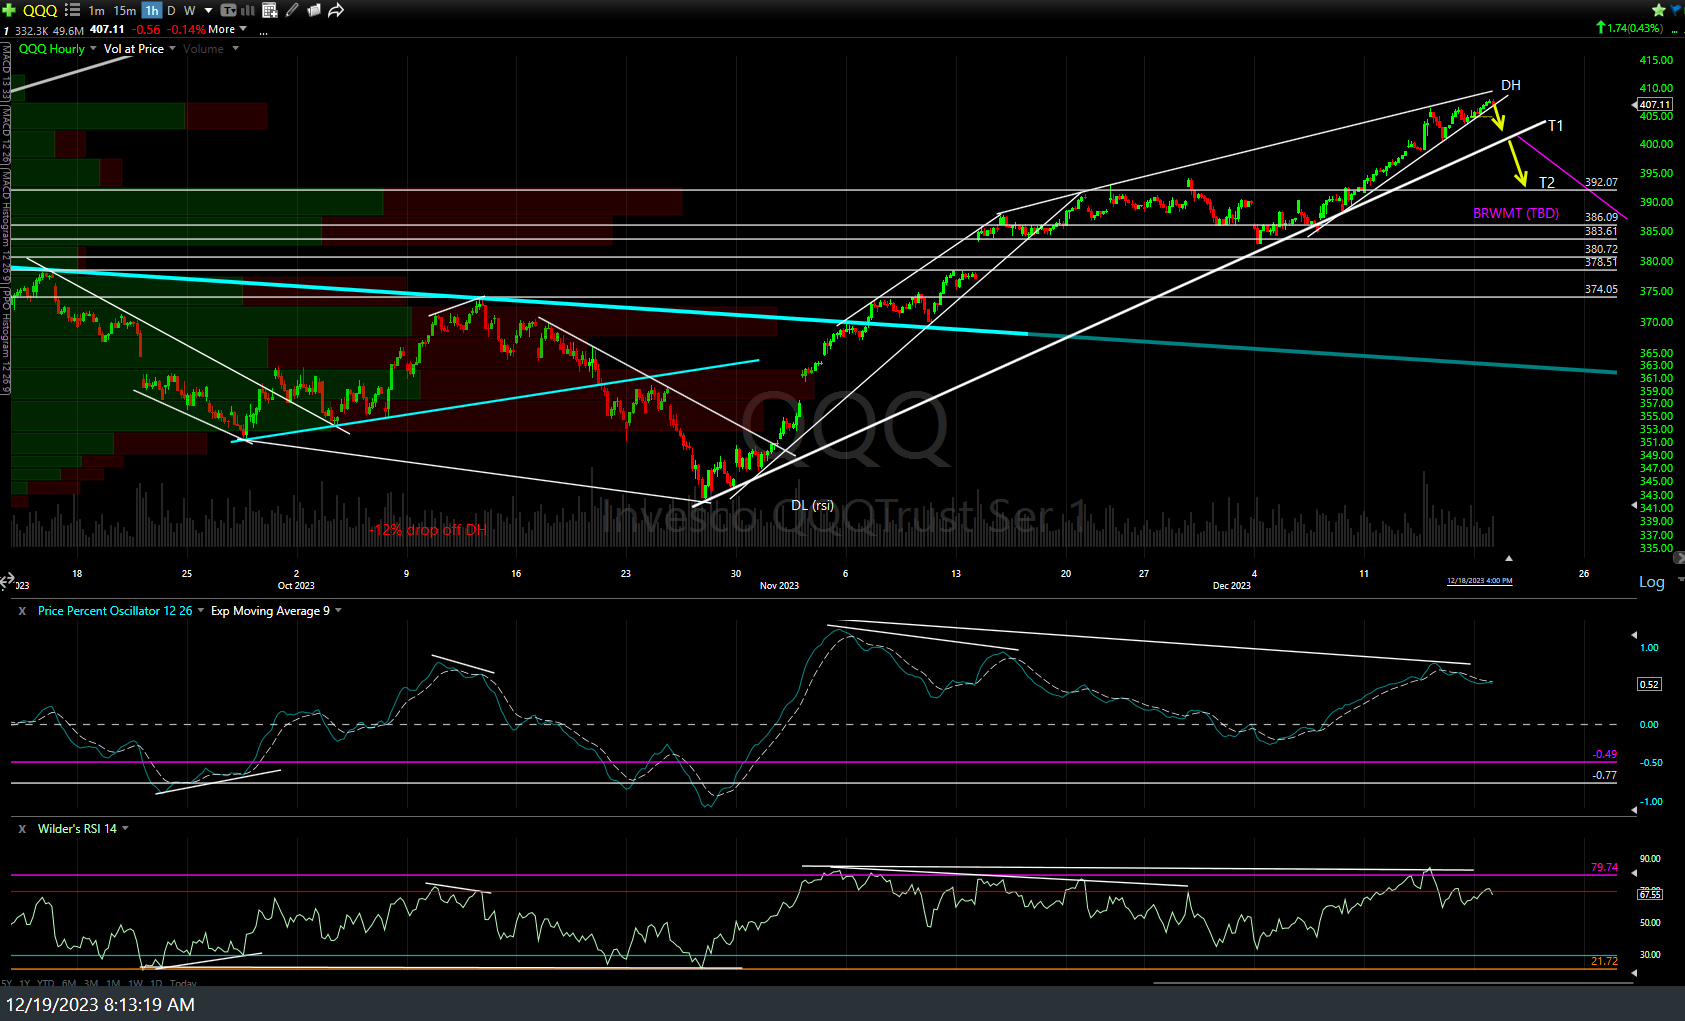Open the timeframe dropdown arrow after W
The image size is (1685, 1021).
coord(208,10)
